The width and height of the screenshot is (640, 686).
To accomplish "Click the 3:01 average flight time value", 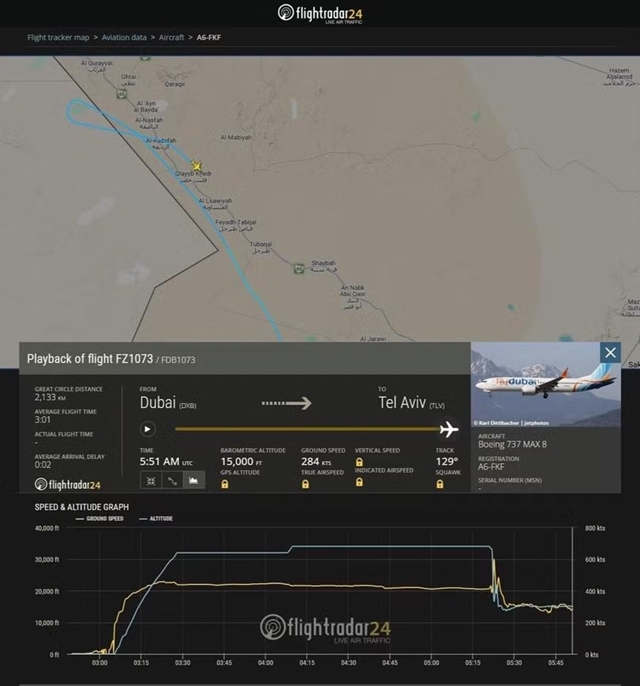I will pos(43,420).
